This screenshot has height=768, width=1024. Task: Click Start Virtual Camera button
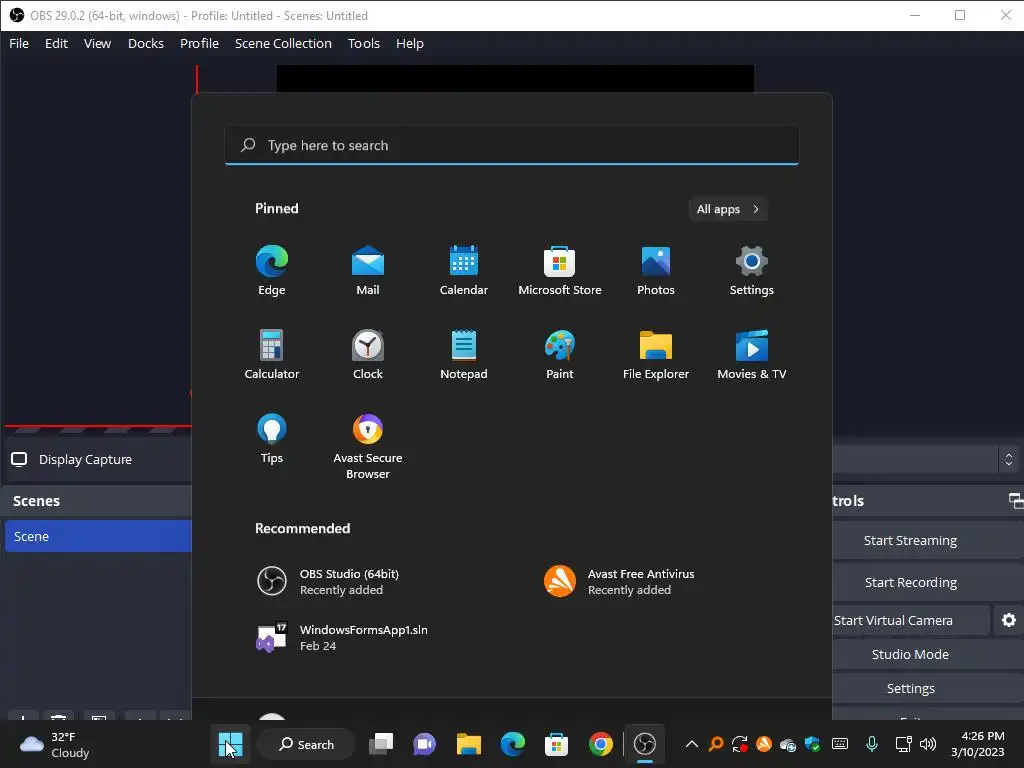pos(910,620)
